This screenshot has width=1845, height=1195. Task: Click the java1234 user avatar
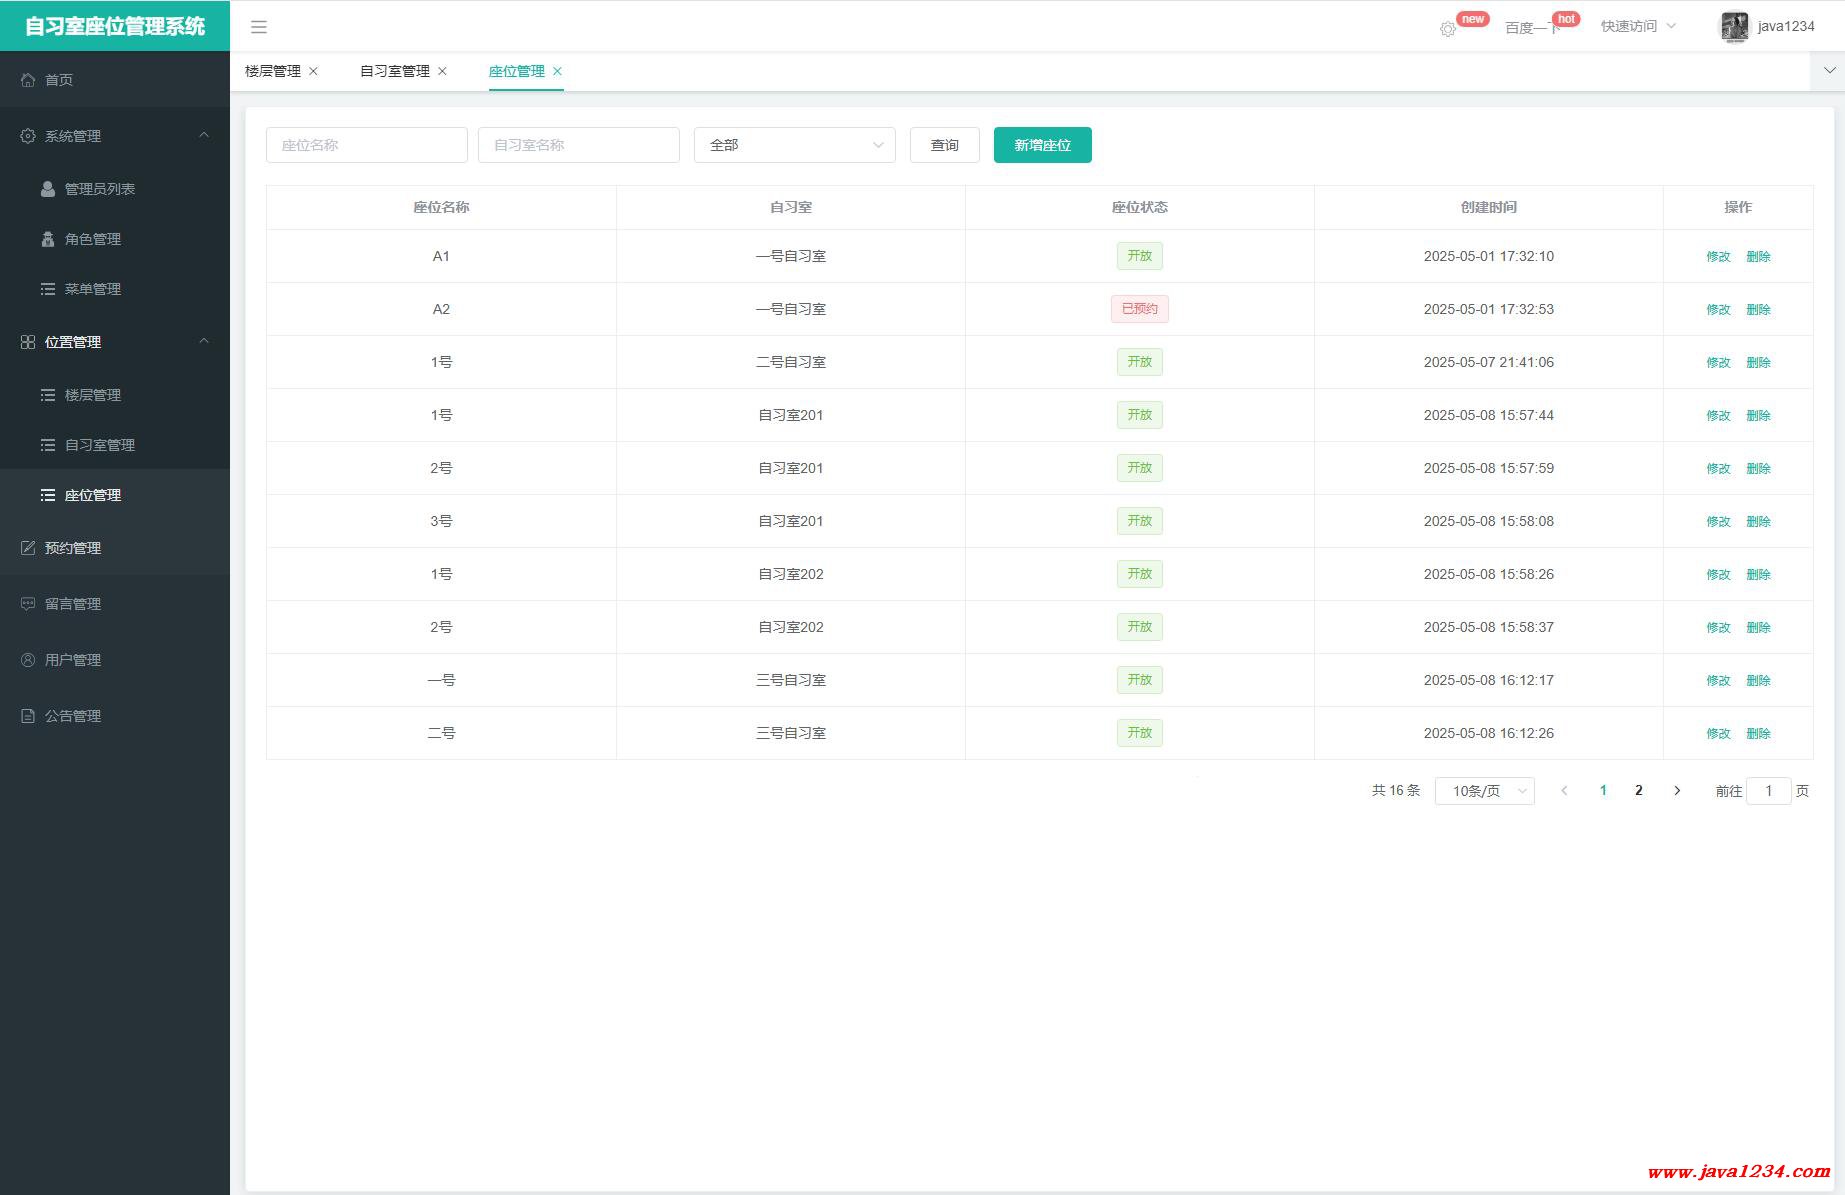point(1733,27)
